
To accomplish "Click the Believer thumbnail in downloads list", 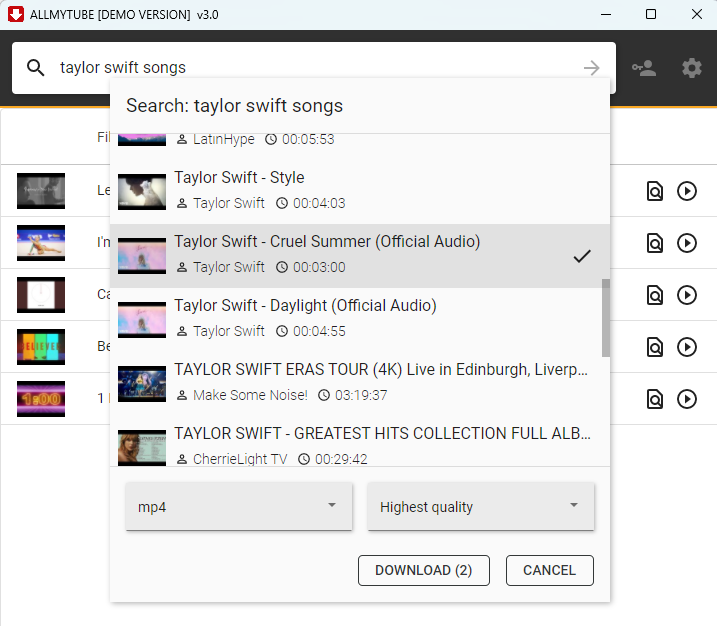I will click(41, 347).
